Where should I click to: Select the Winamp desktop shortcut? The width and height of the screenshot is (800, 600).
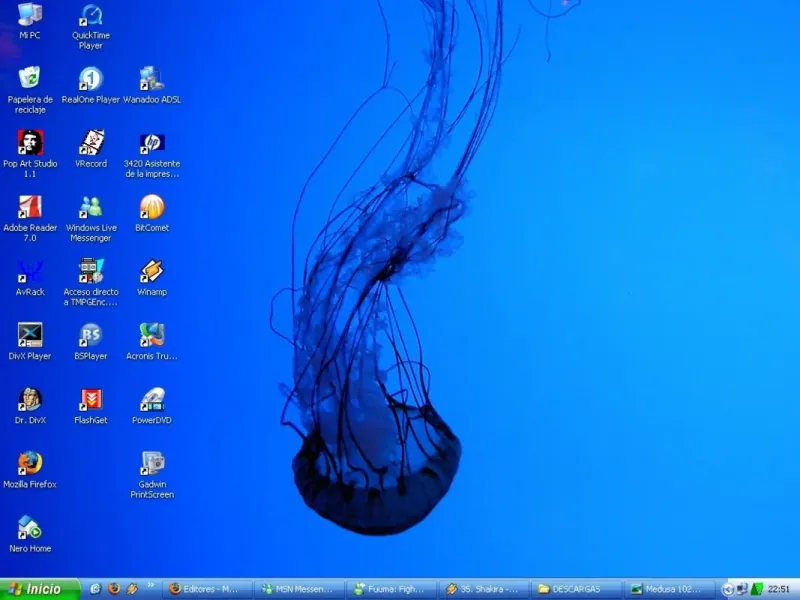(152, 271)
